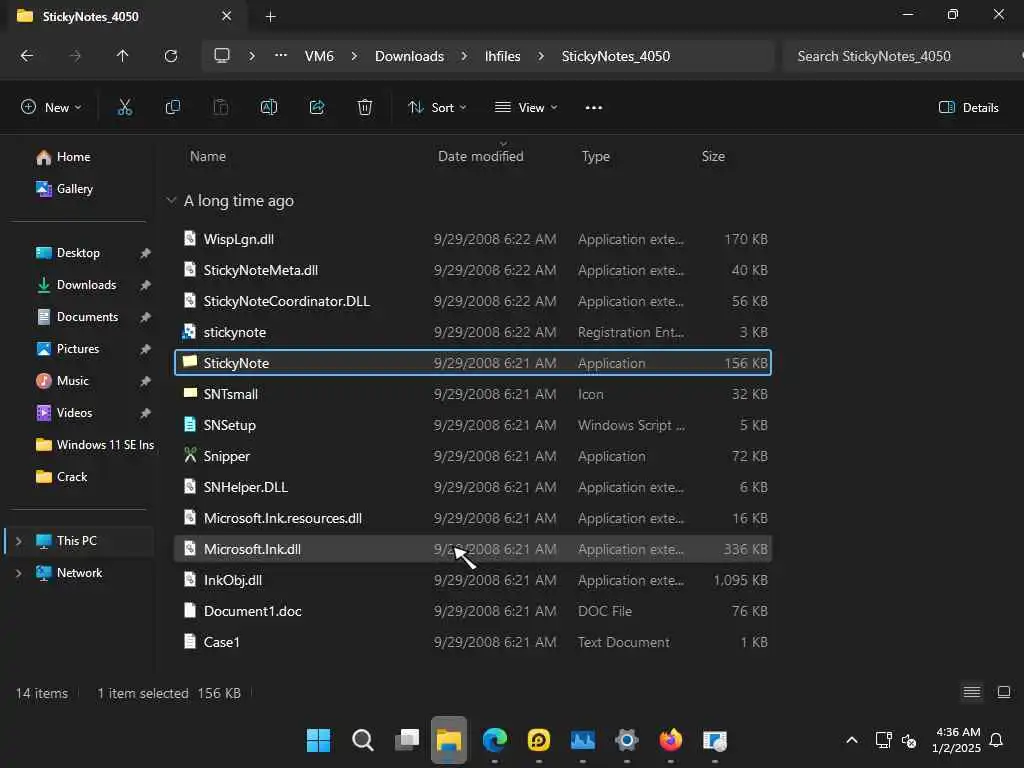Open the Sort dropdown menu
The width and height of the screenshot is (1024, 768).
437,108
